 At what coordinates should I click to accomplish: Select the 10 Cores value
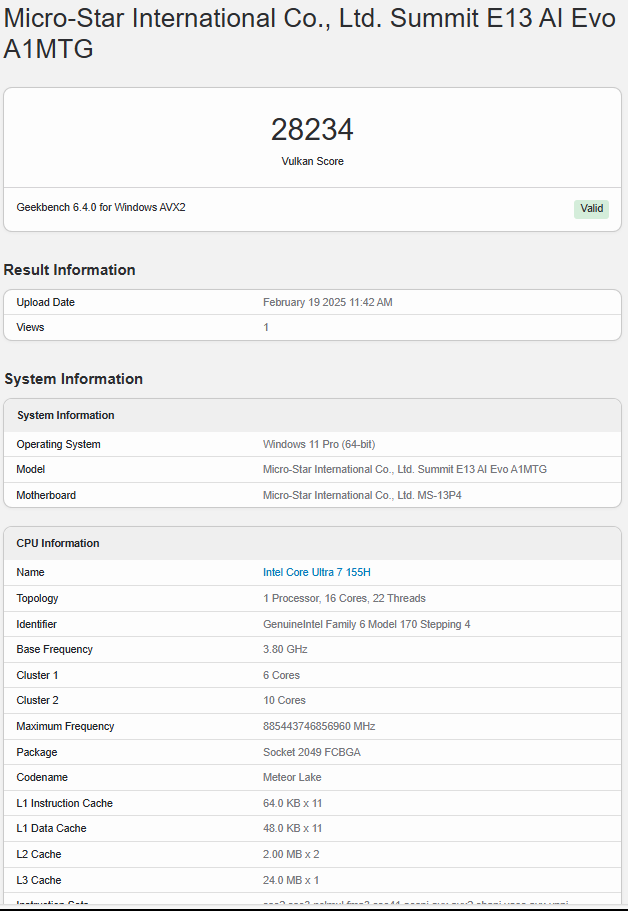click(x=284, y=701)
